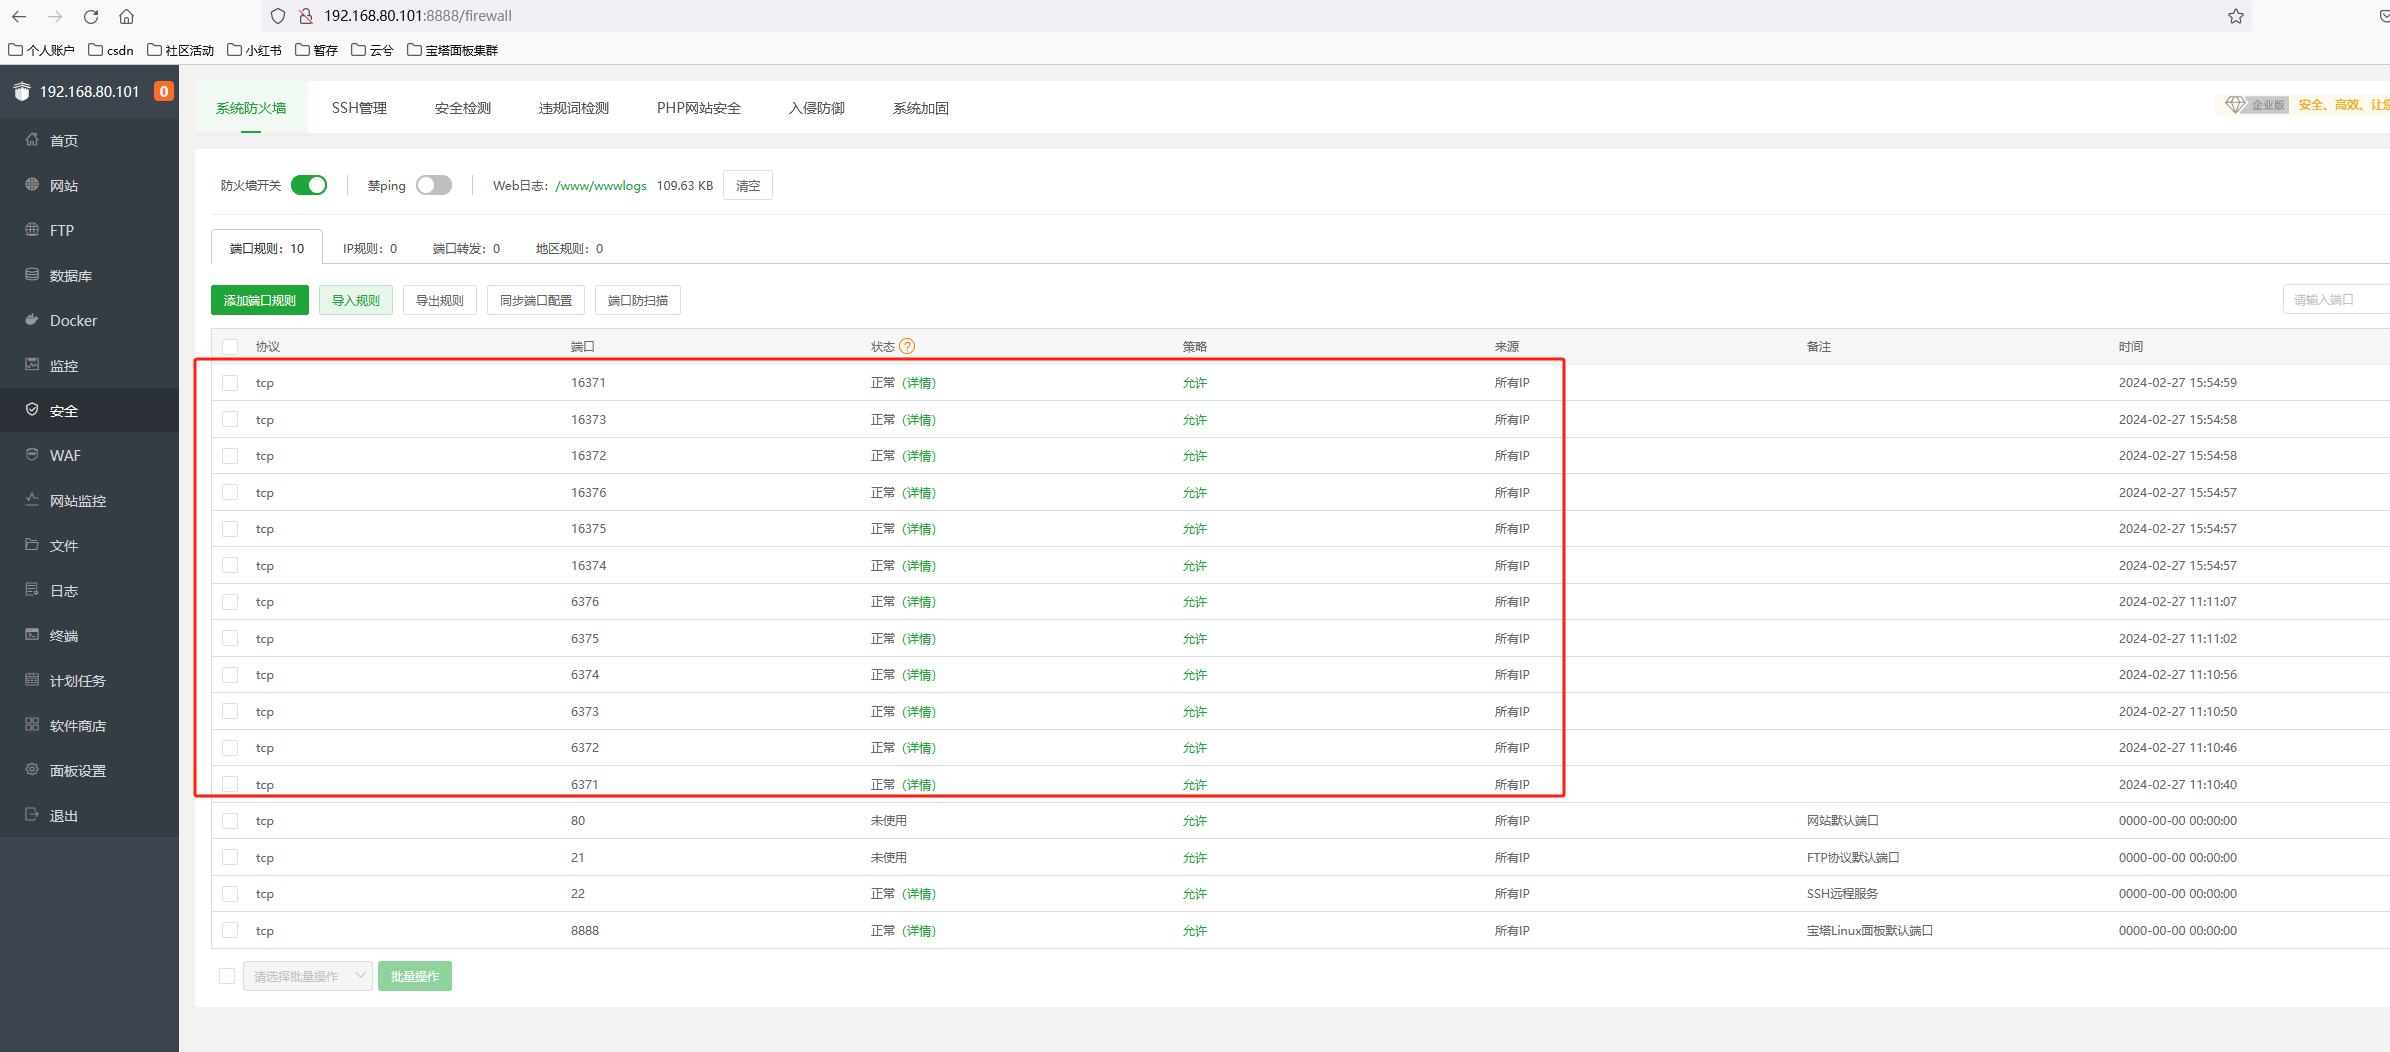Open 软件商店 store icon in sidebar
The width and height of the screenshot is (2390, 1052).
tap(32, 725)
